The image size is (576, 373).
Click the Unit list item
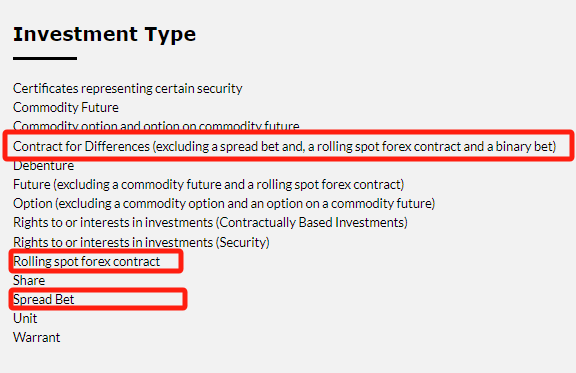(25, 318)
